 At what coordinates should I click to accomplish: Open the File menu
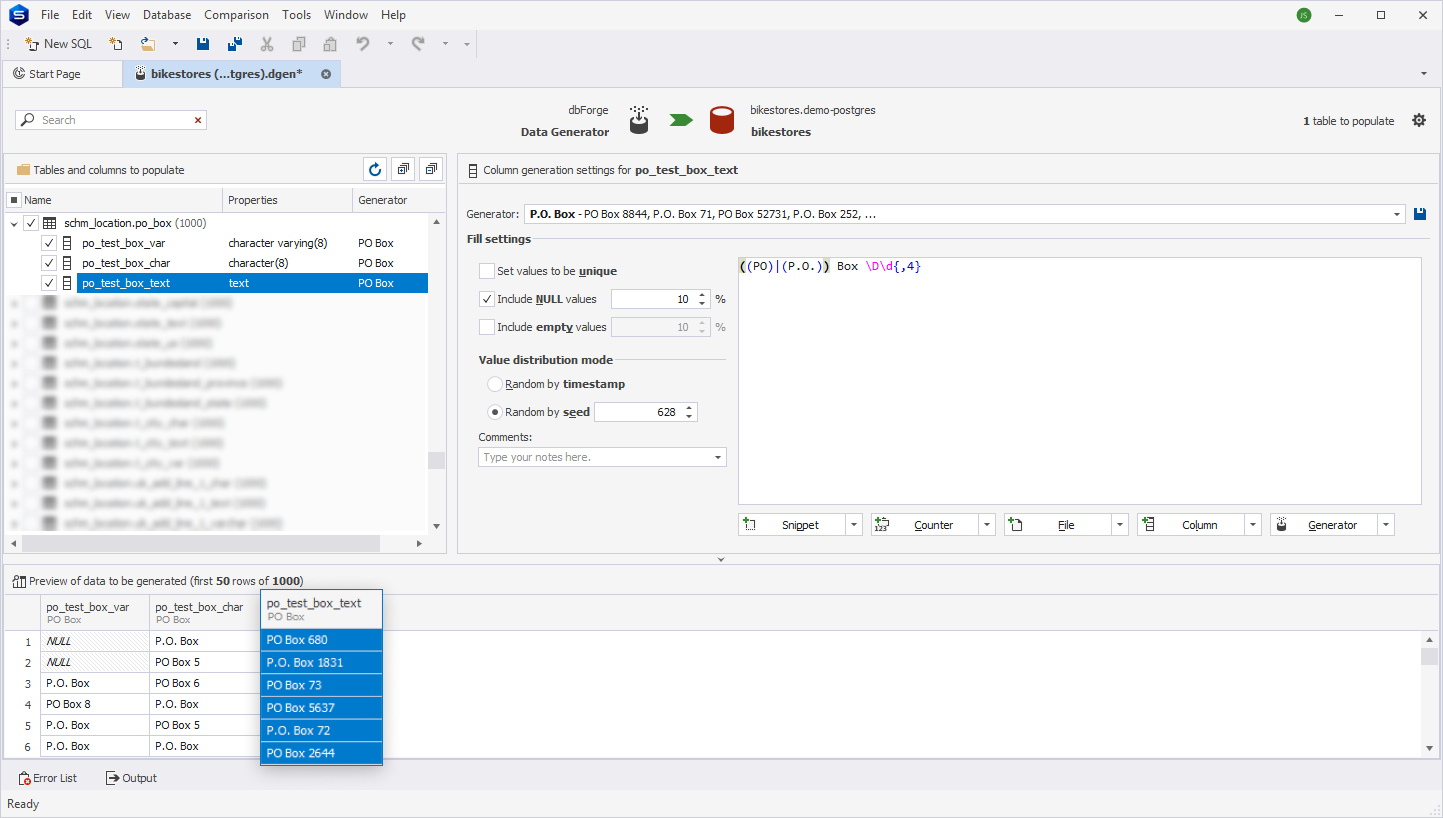click(x=50, y=15)
